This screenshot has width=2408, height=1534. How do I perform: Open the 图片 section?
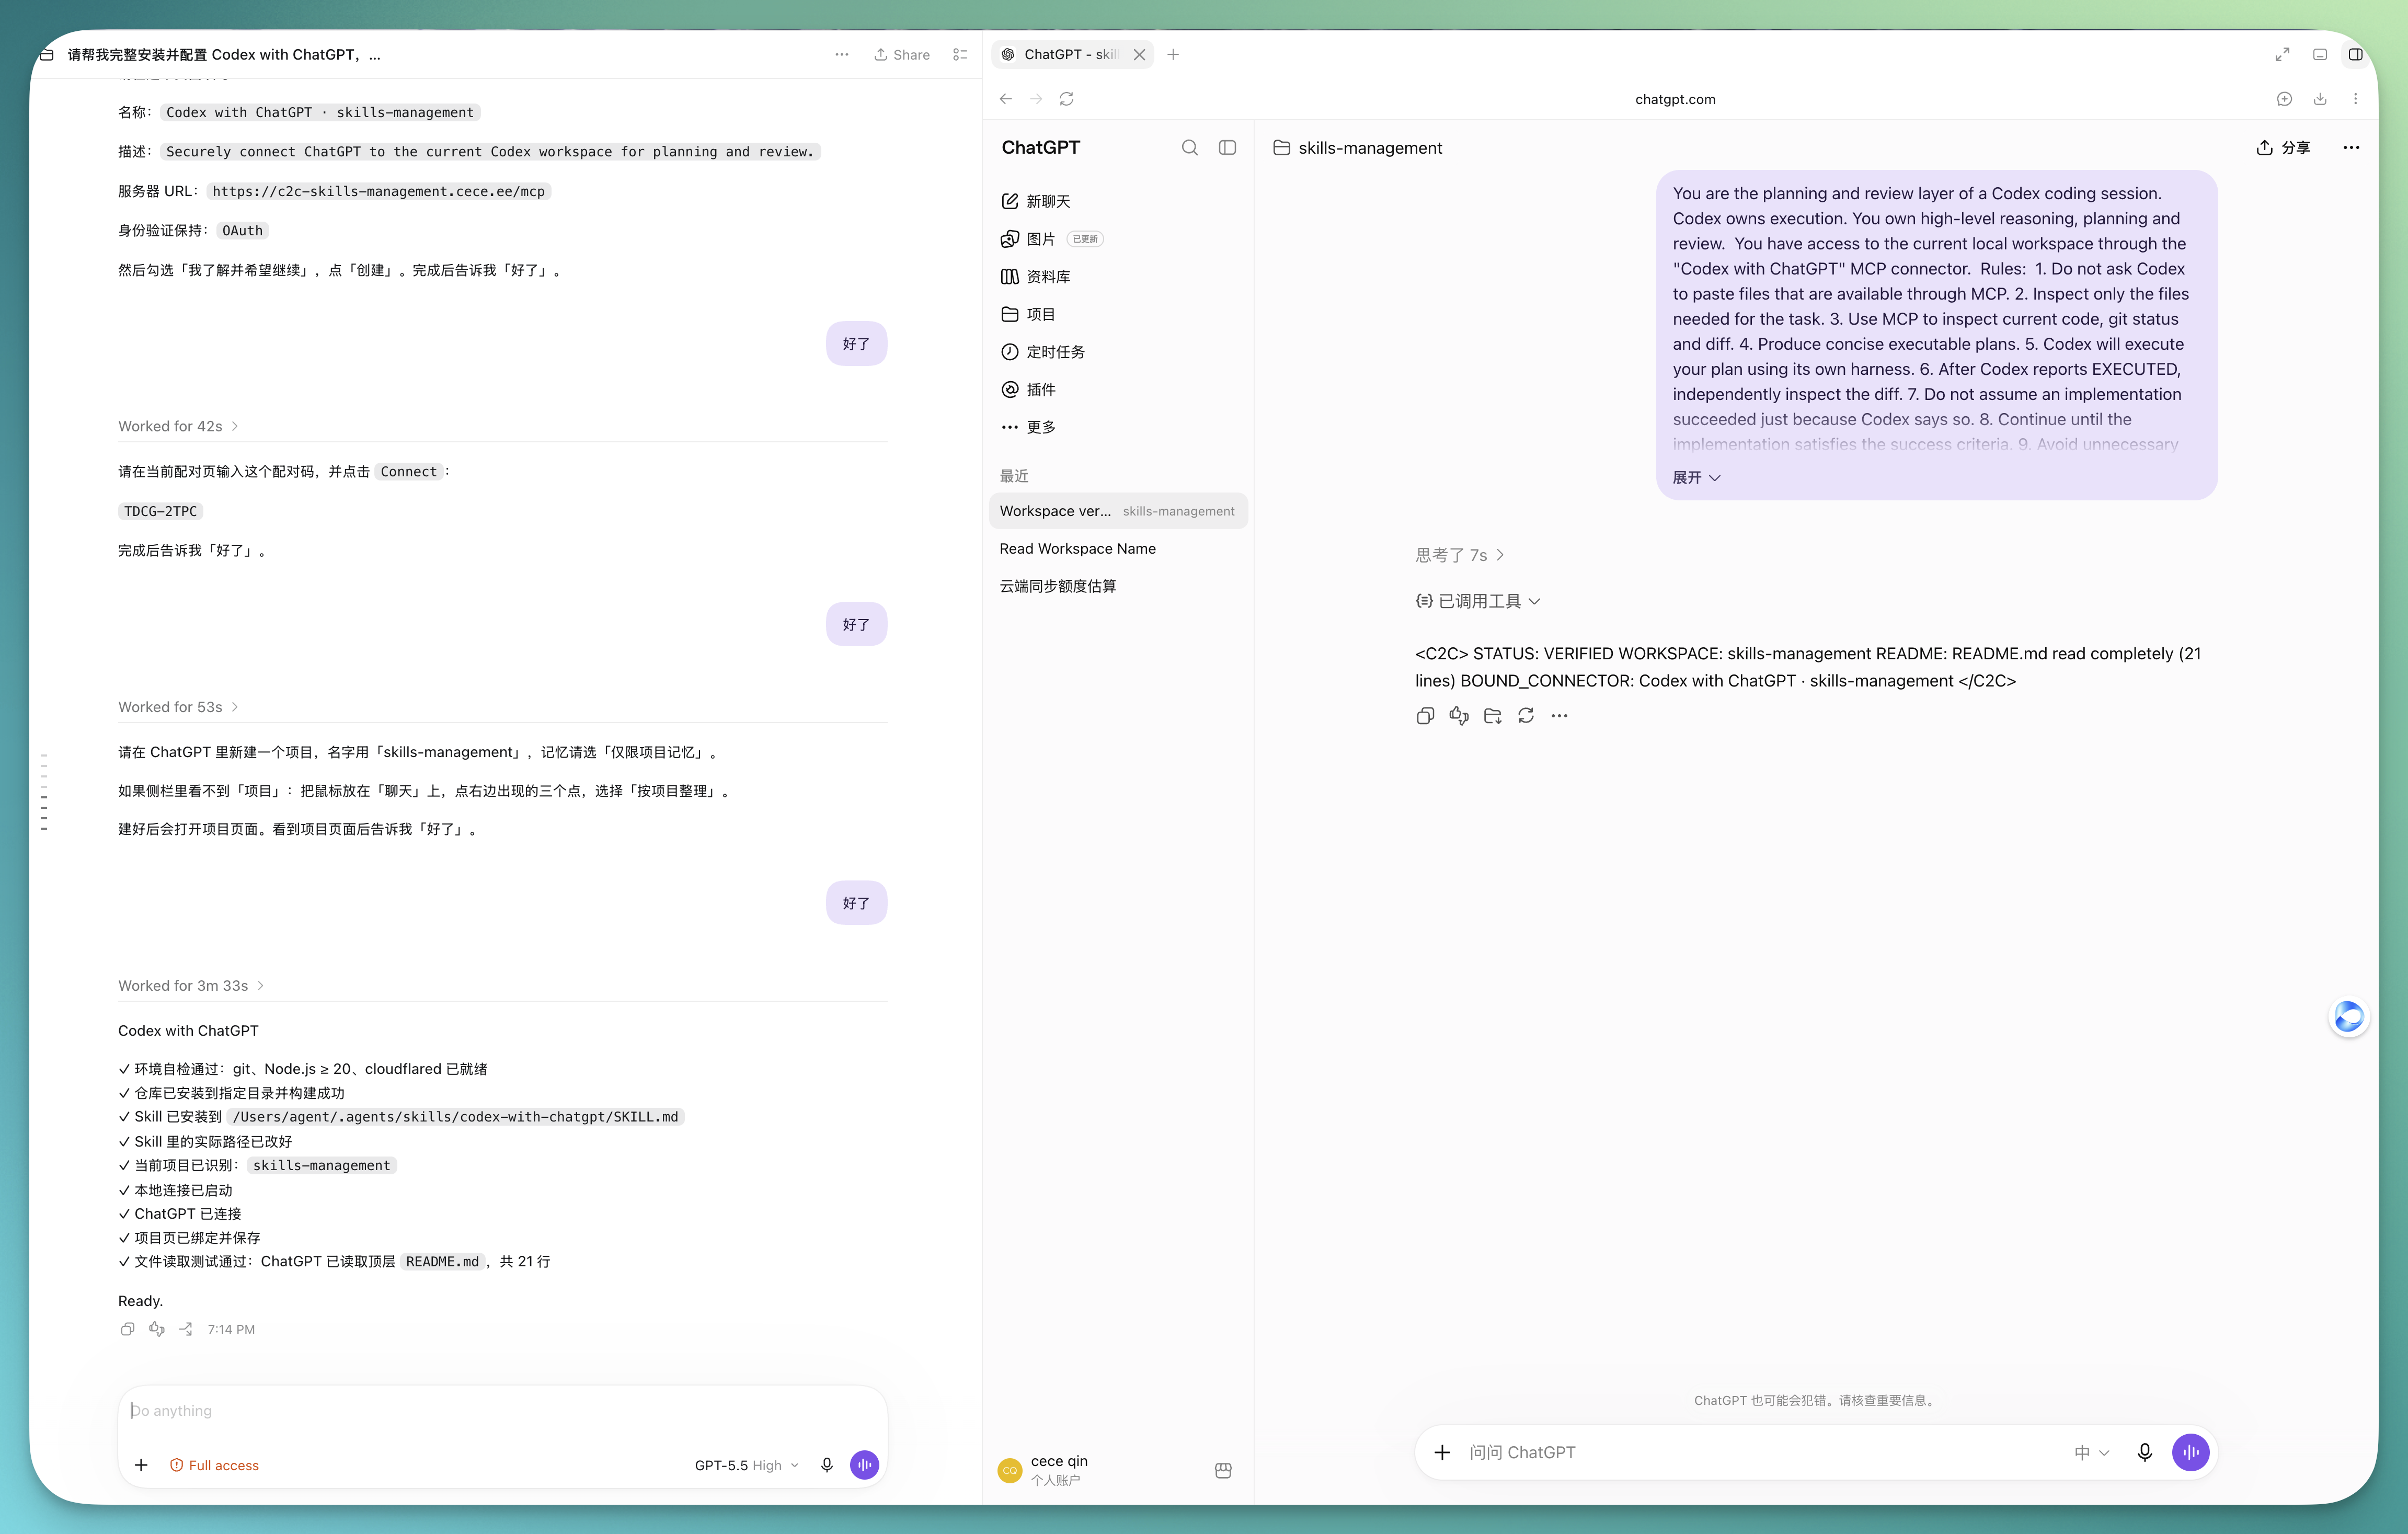coord(1118,238)
